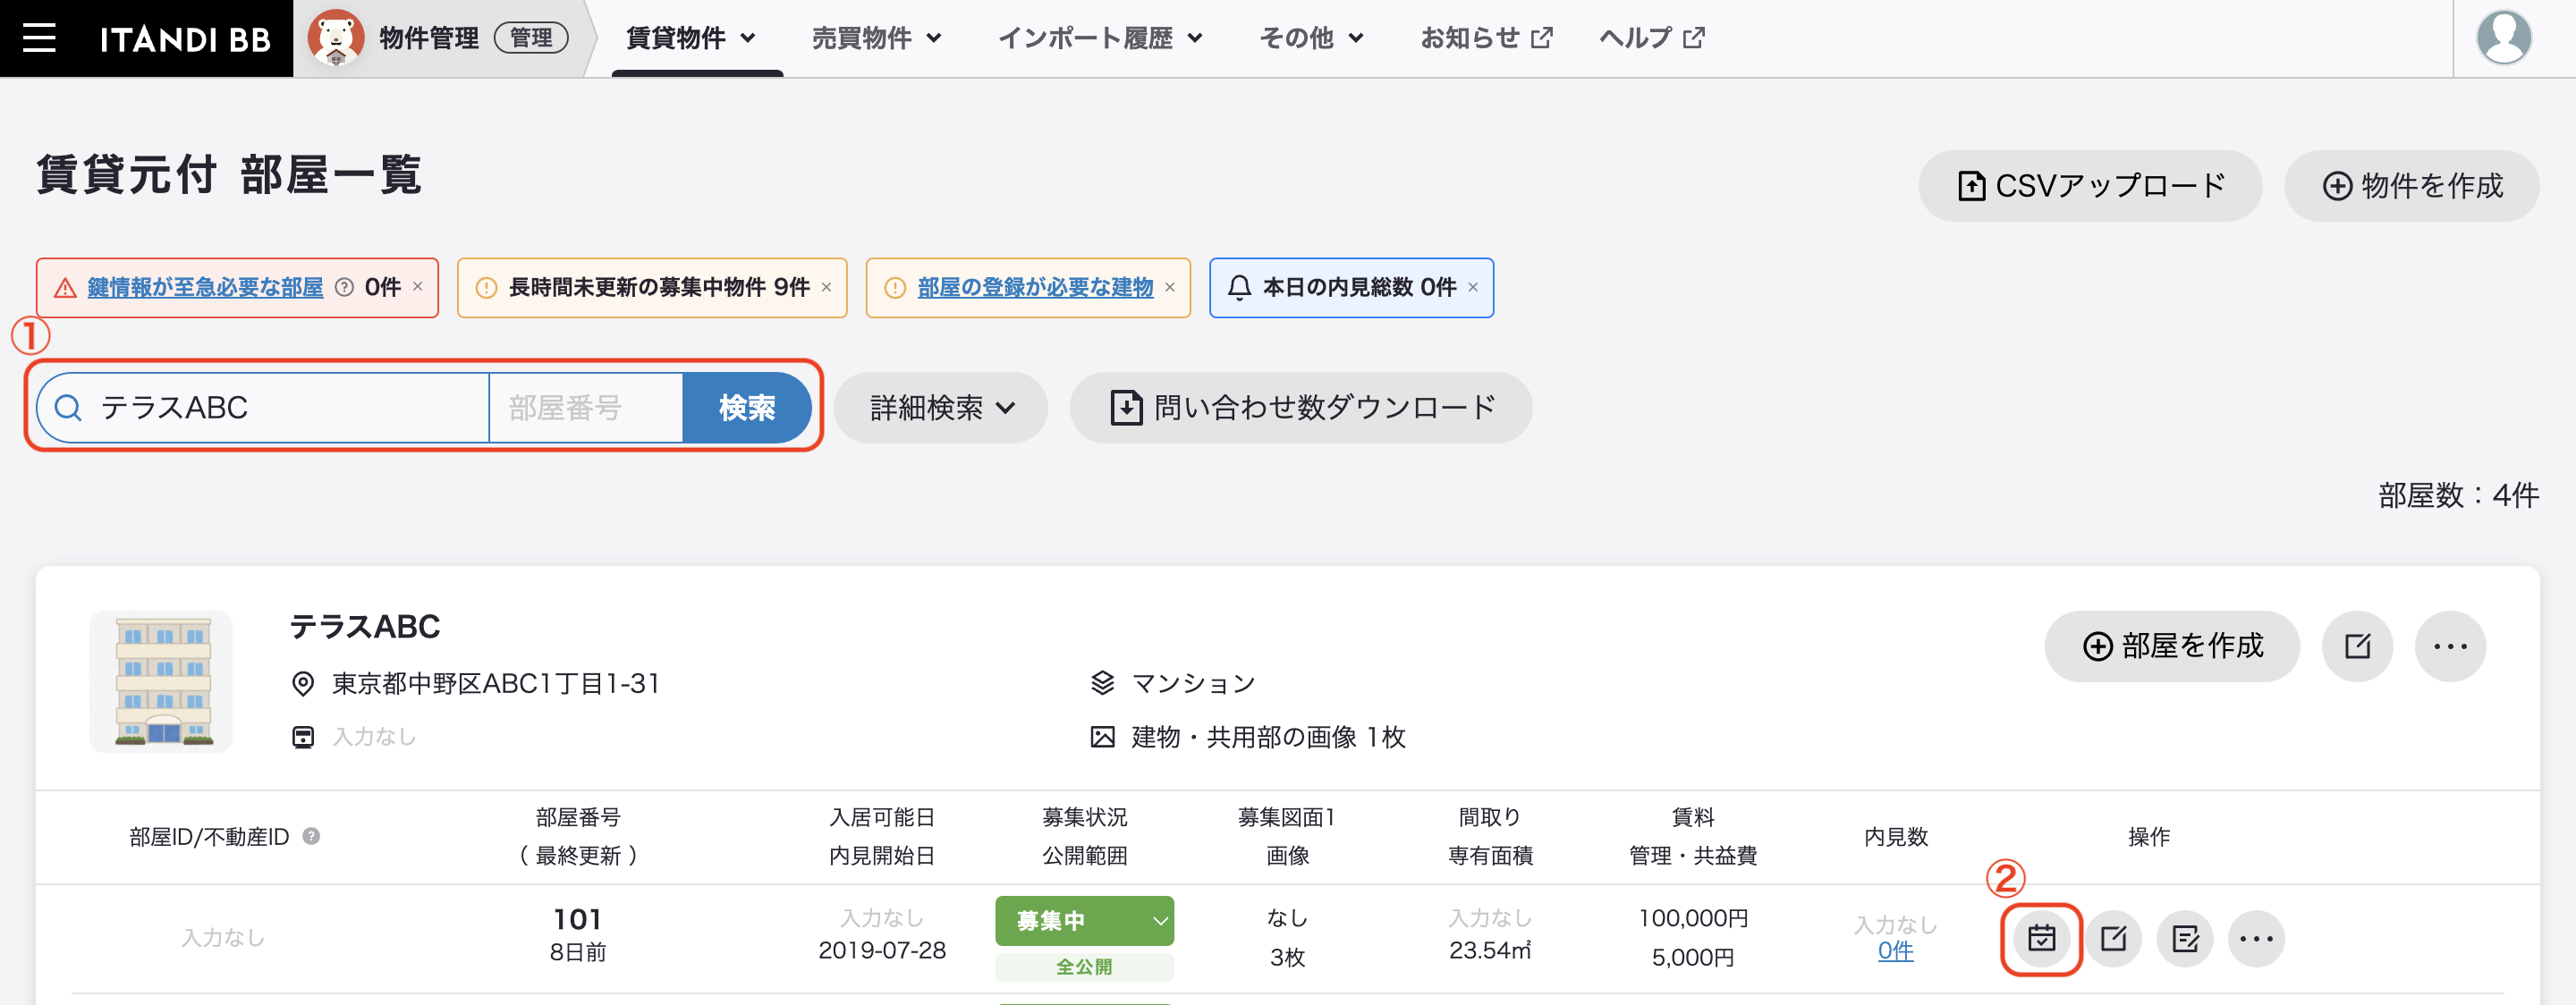Click the warning icon on 部屋の登録が必要な建物

click(895, 288)
